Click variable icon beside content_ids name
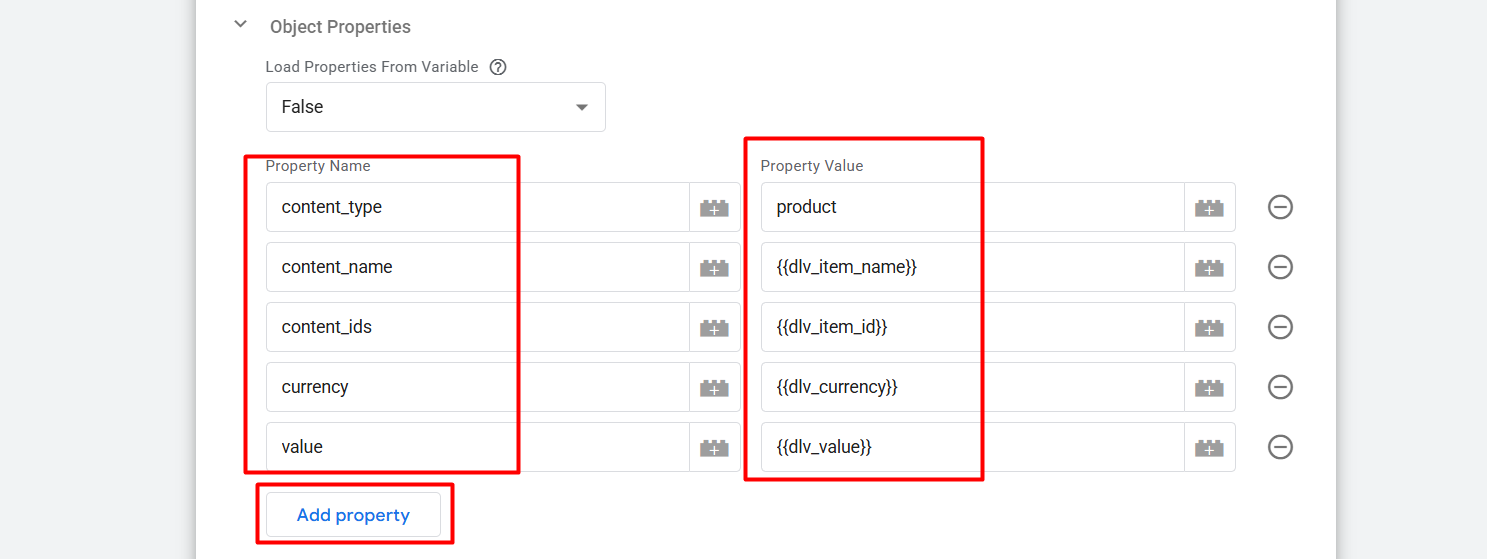Viewport: 1487px width, 559px height. 714,327
